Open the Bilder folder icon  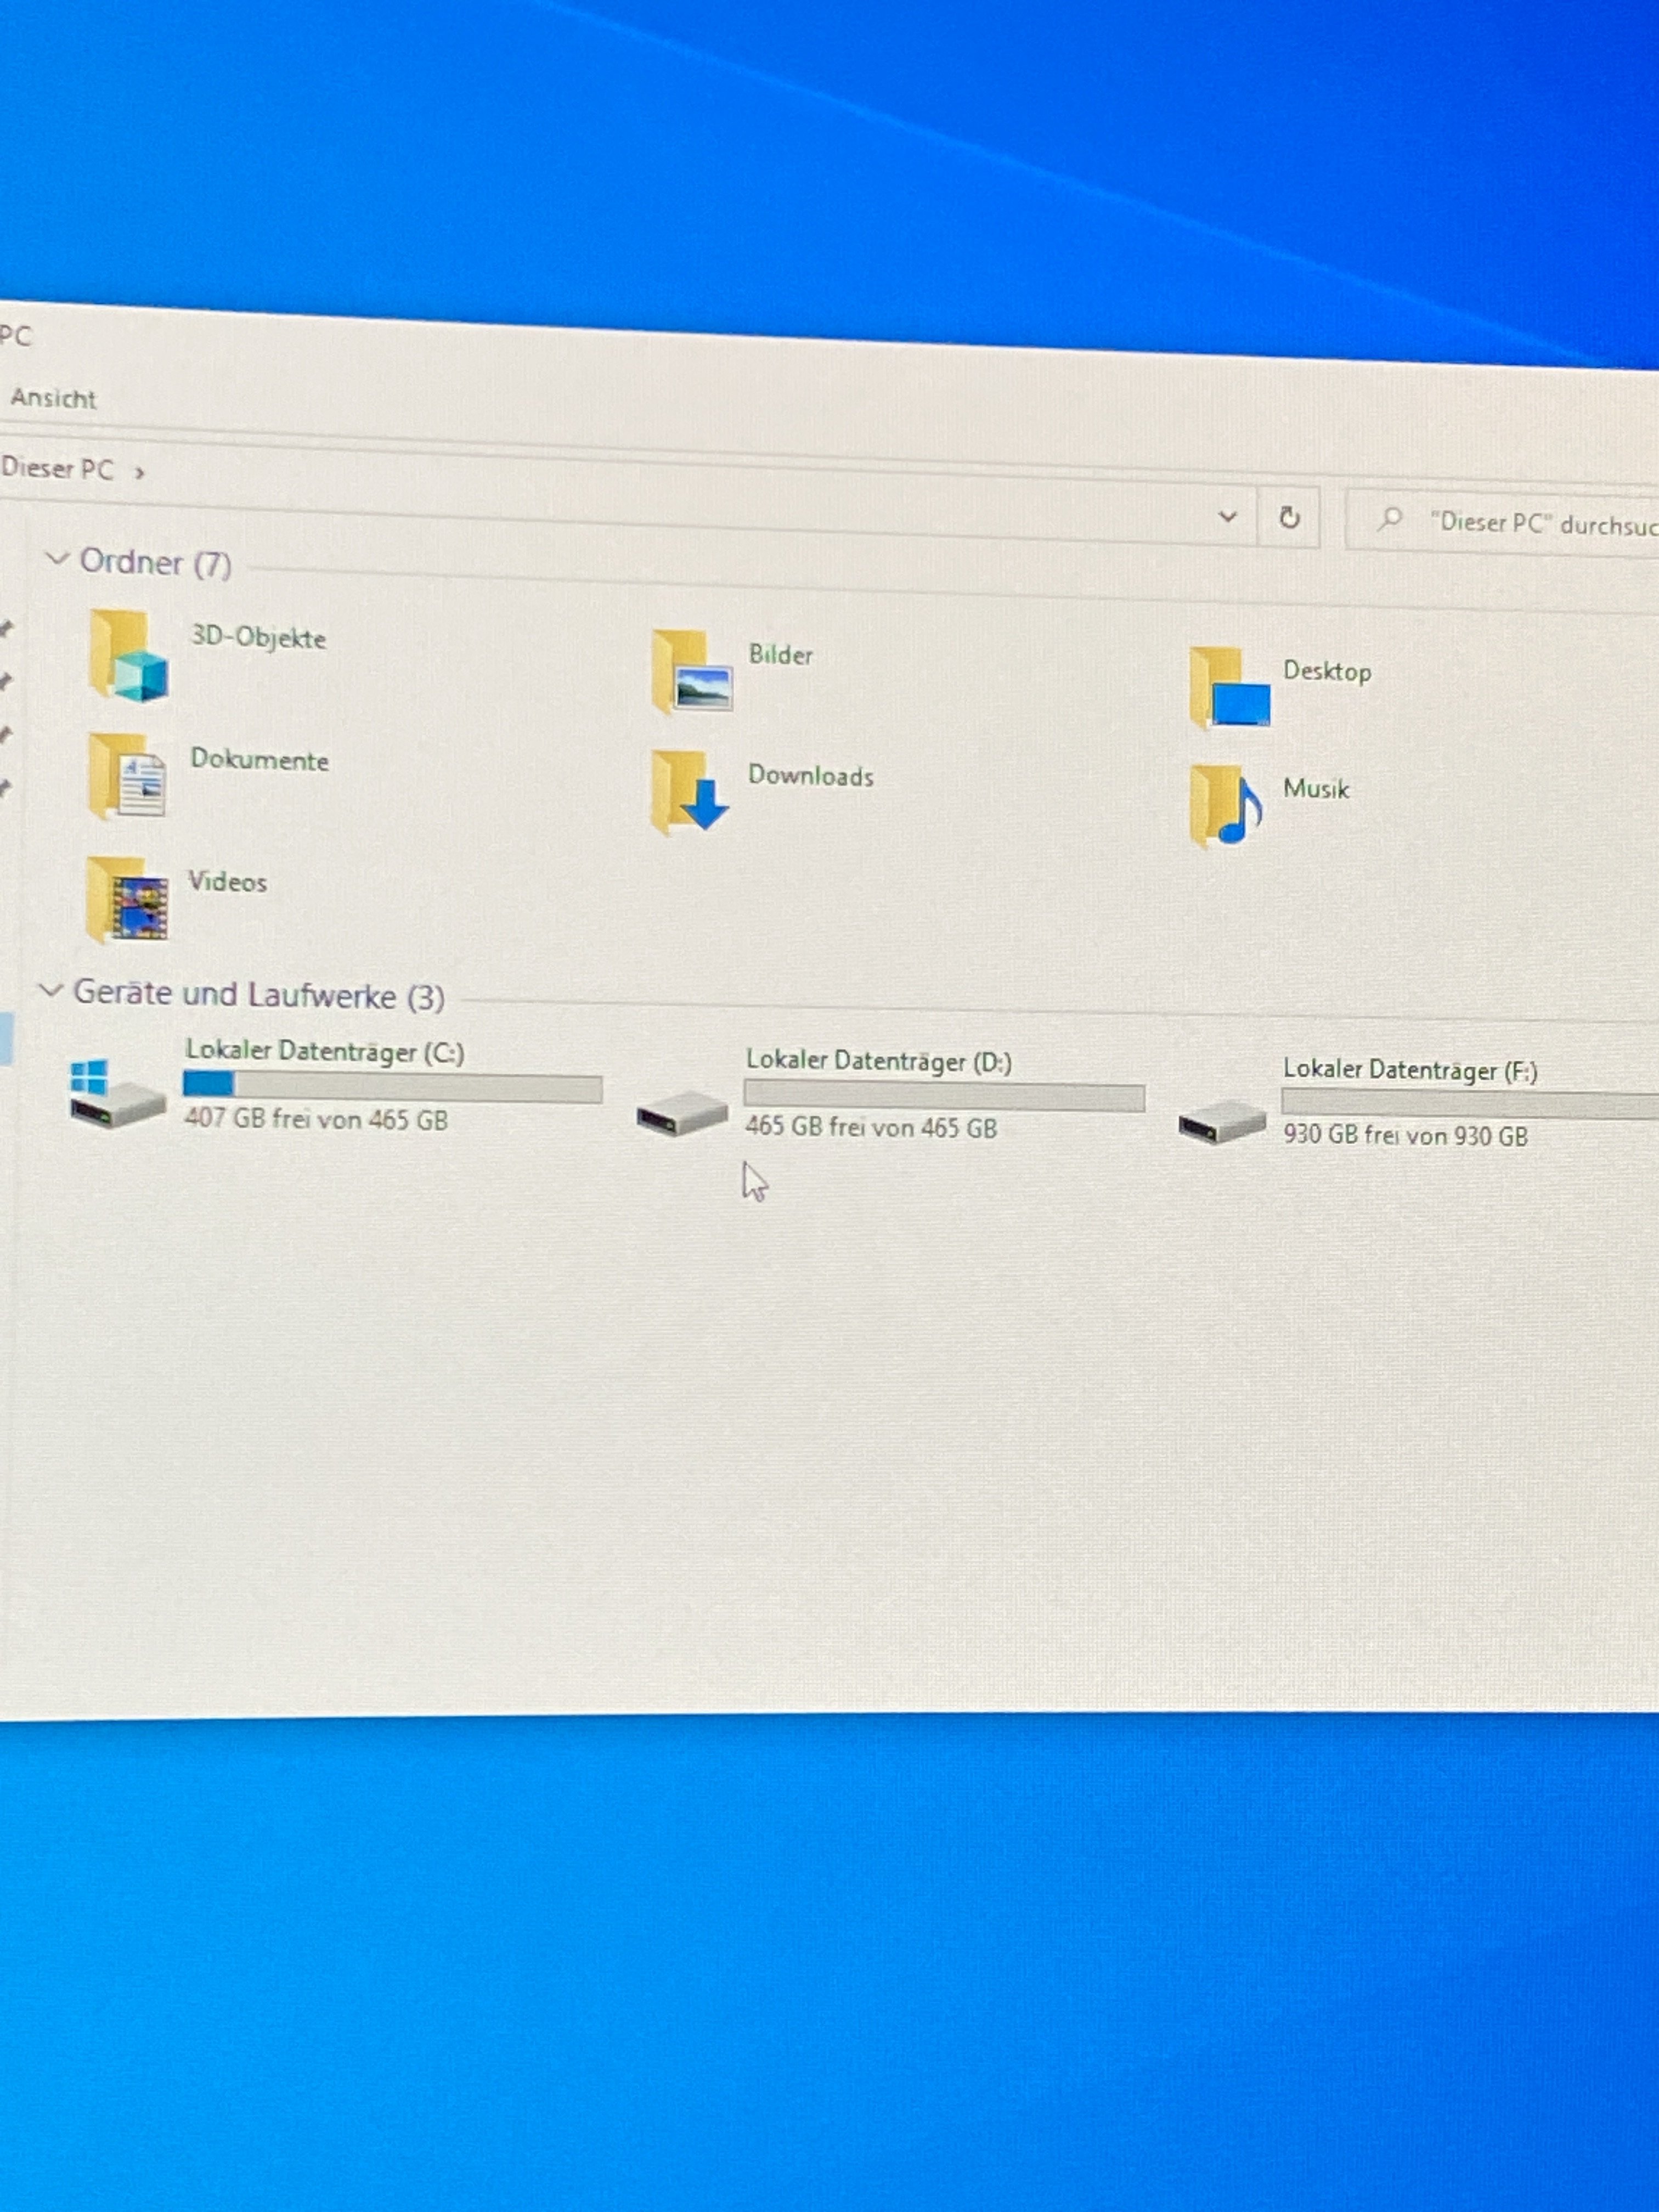point(690,672)
